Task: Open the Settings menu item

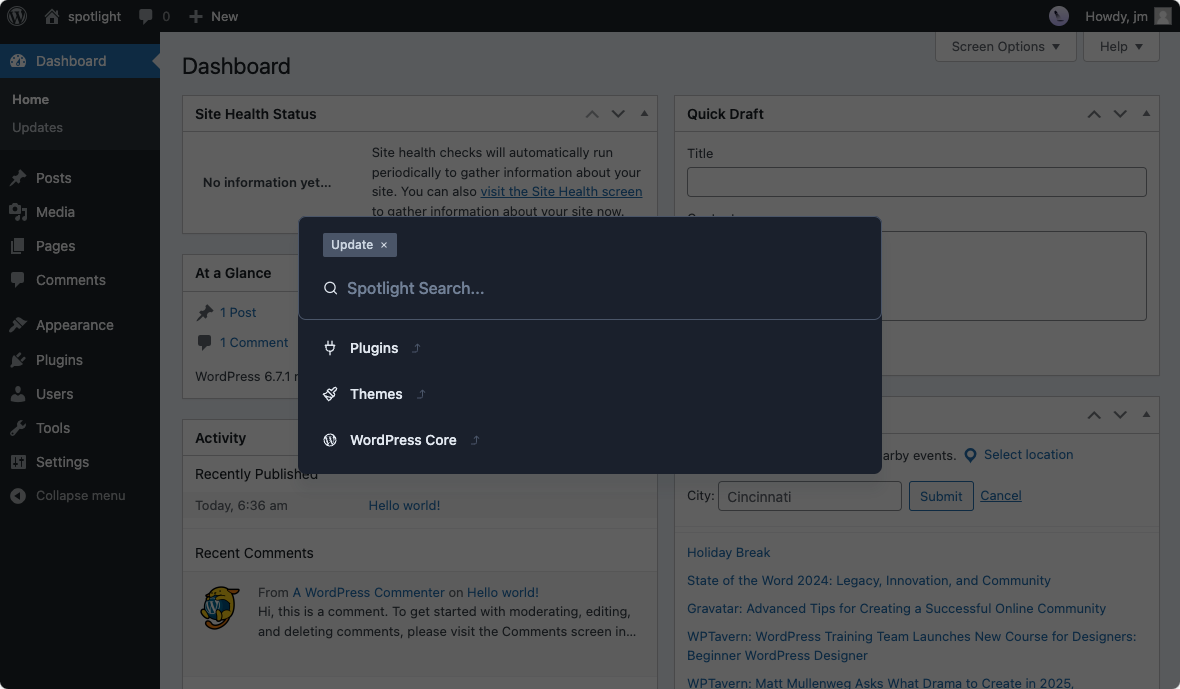Action: coord(80,462)
